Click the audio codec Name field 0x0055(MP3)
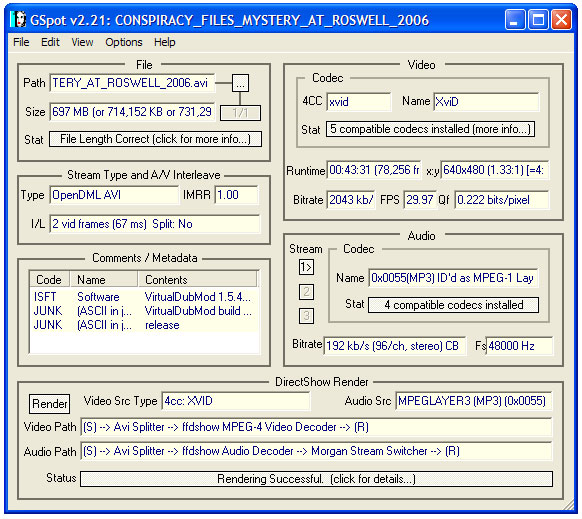Screen dimensions: 582x519 (453, 278)
